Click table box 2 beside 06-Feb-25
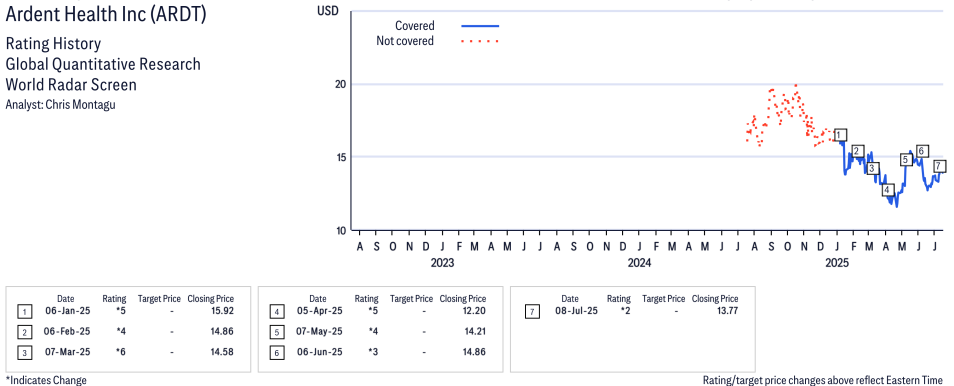Screen dimensions: 954x386 (x=24, y=332)
